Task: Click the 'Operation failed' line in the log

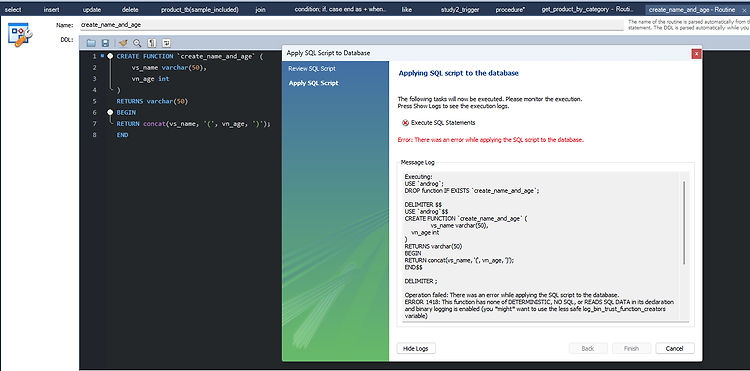Action: coord(512,295)
